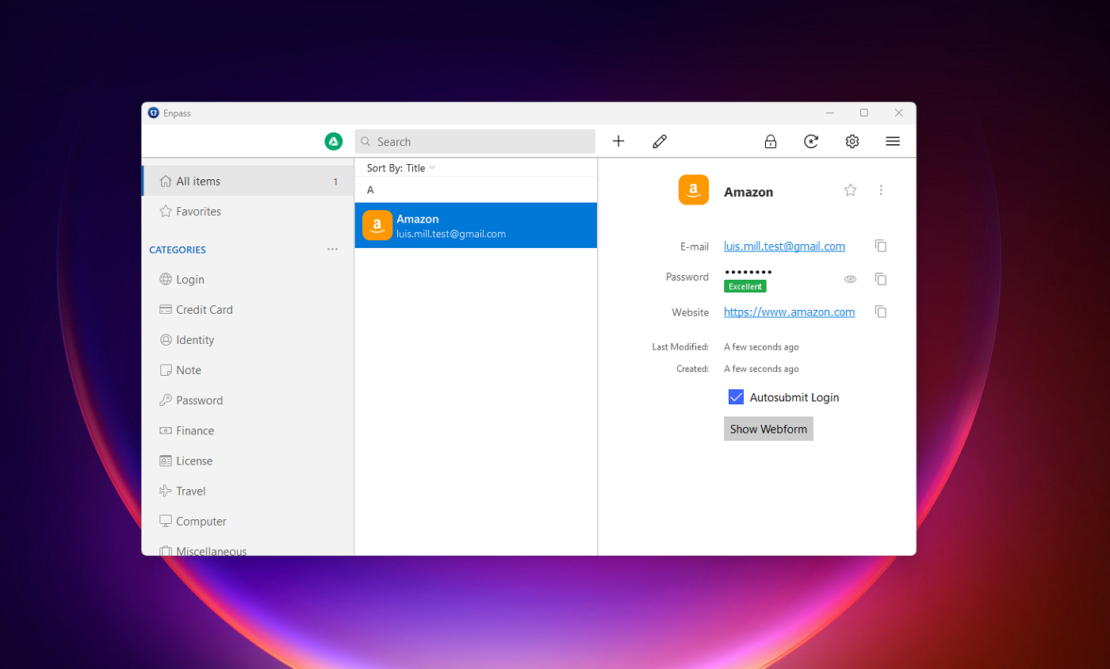Select Credit Card category in sidebar
1110x669 pixels.
point(204,310)
